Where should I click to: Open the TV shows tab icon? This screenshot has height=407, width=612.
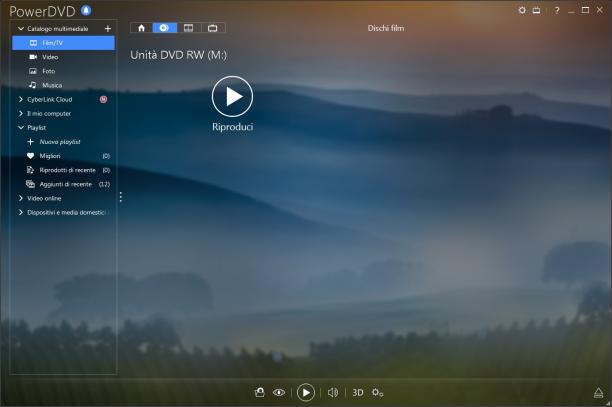(213, 28)
